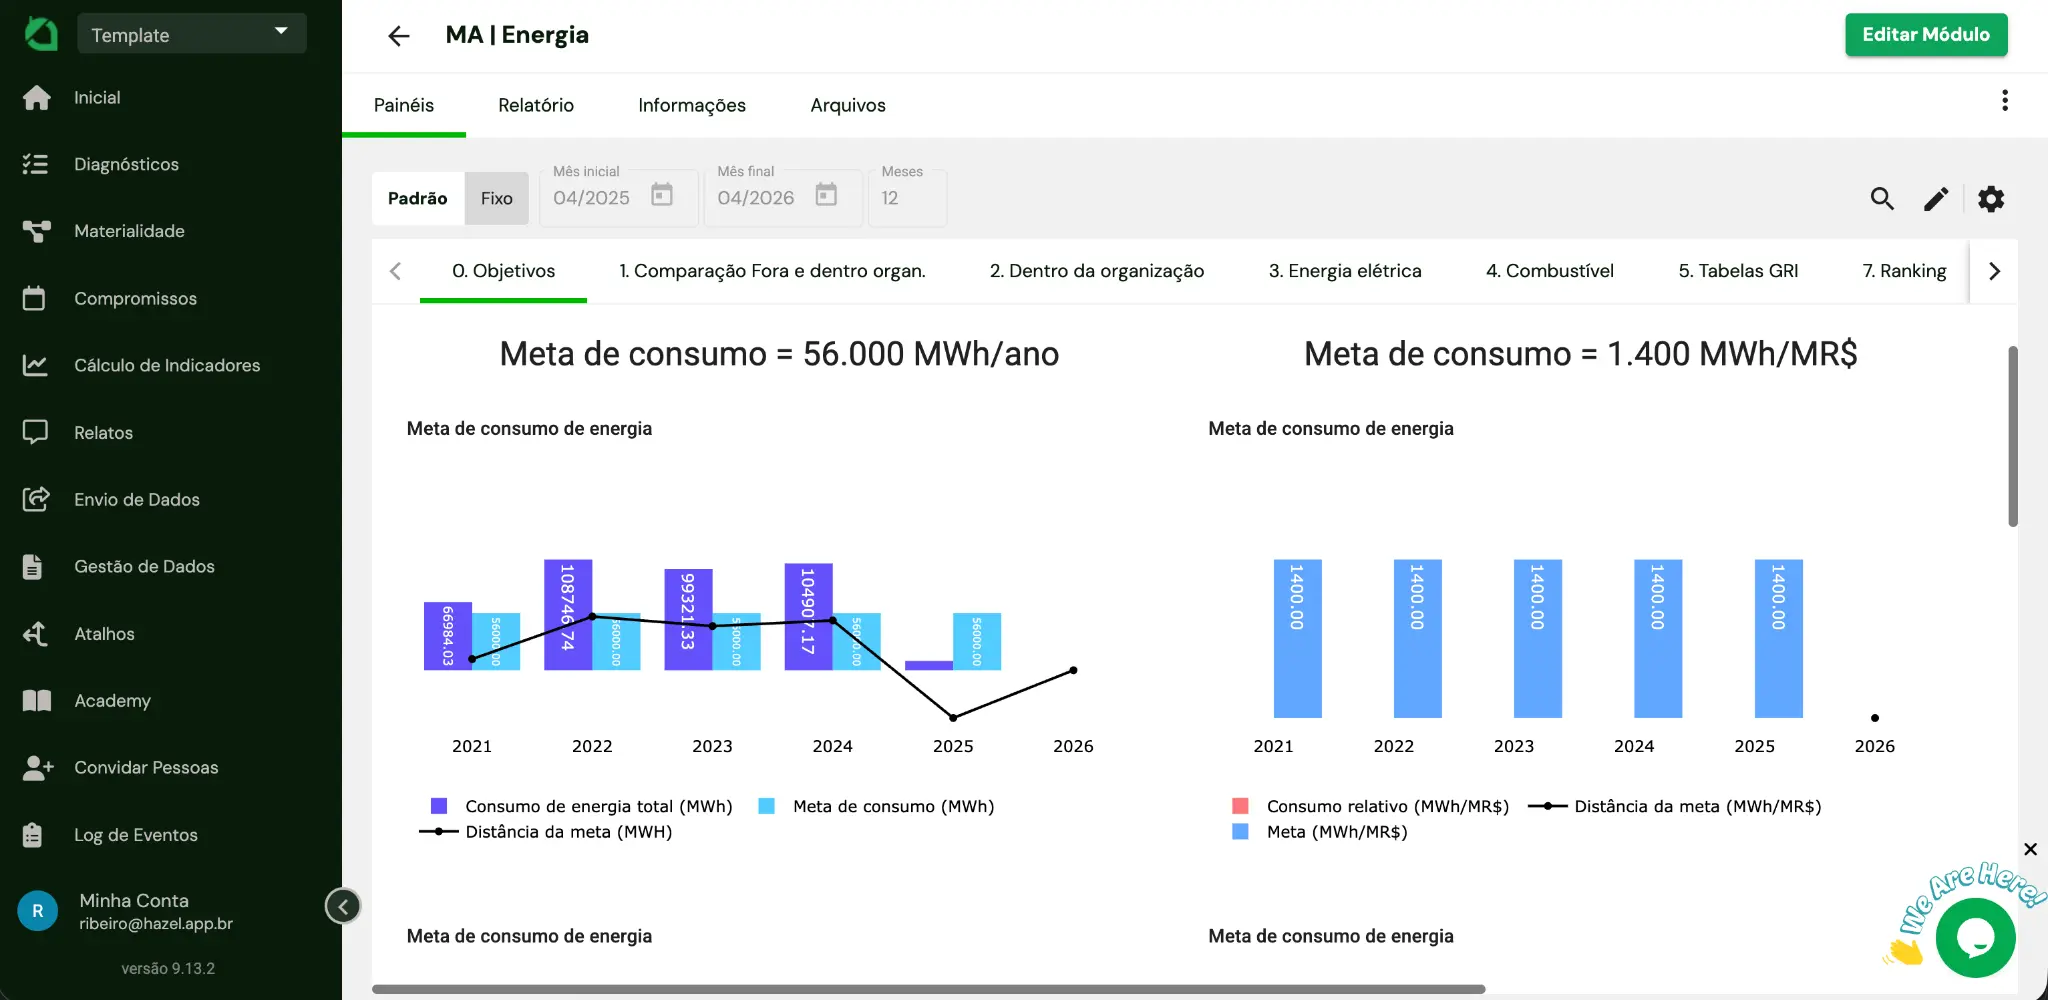The width and height of the screenshot is (2048, 1000).
Task: Toggle Meta (MWh/MR$) legend series
Action: [x=1320, y=832]
